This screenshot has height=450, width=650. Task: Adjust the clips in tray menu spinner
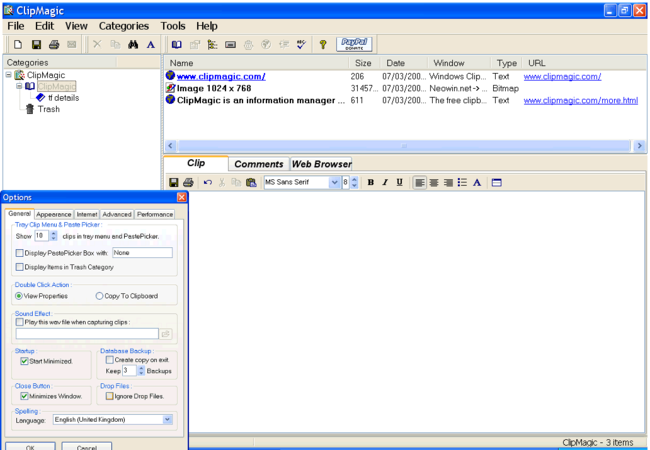coord(53,236)
